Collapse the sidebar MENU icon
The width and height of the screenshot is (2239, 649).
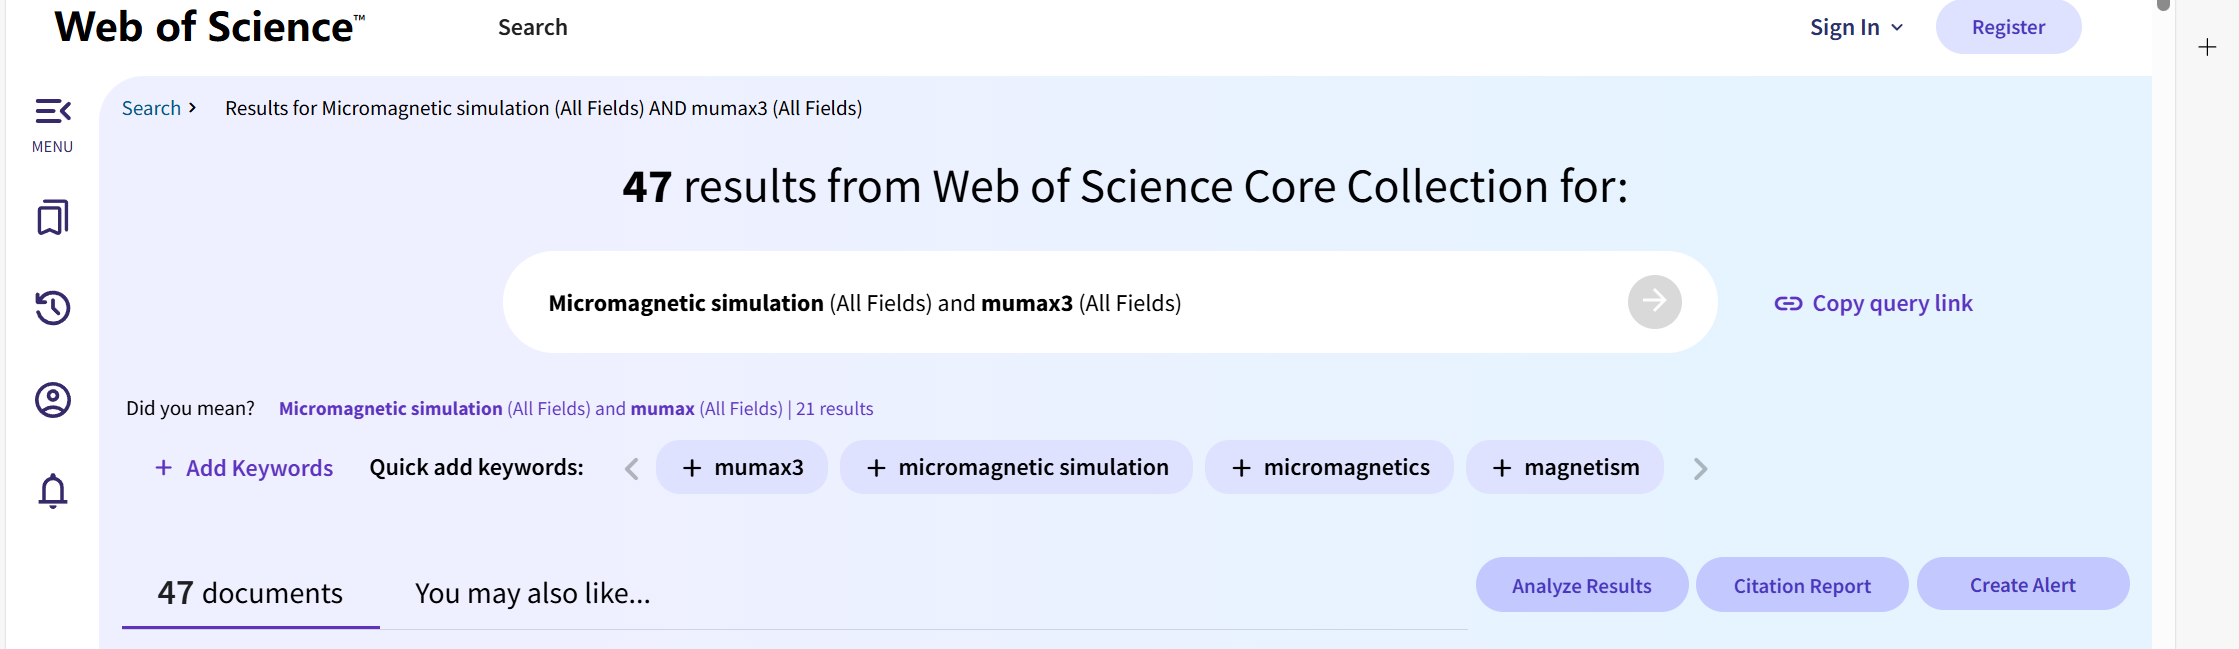pyautogui.click(x=53, y=111)
